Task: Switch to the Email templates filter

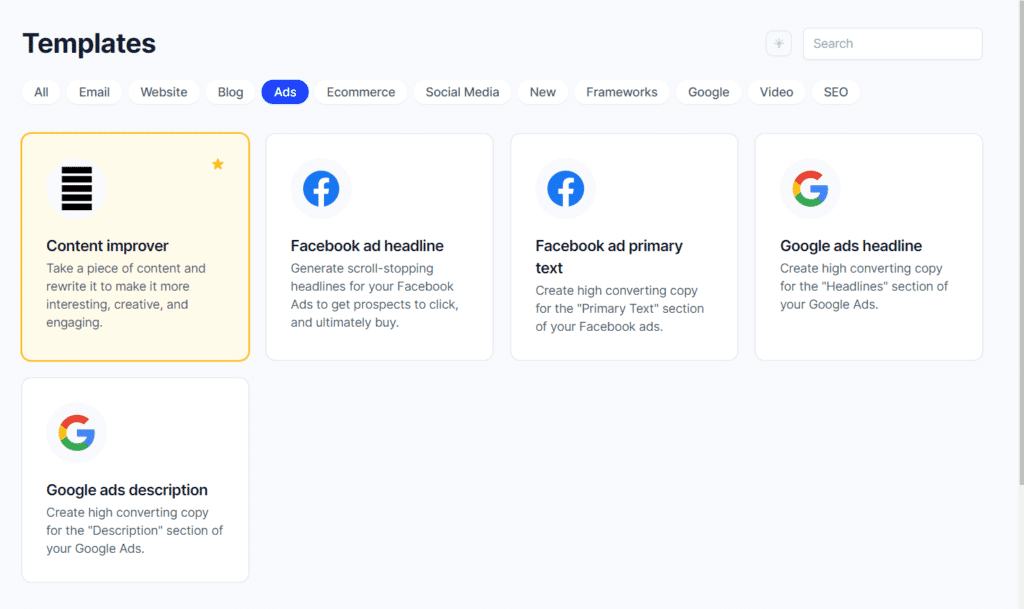Action: click(x=94, y=92)
